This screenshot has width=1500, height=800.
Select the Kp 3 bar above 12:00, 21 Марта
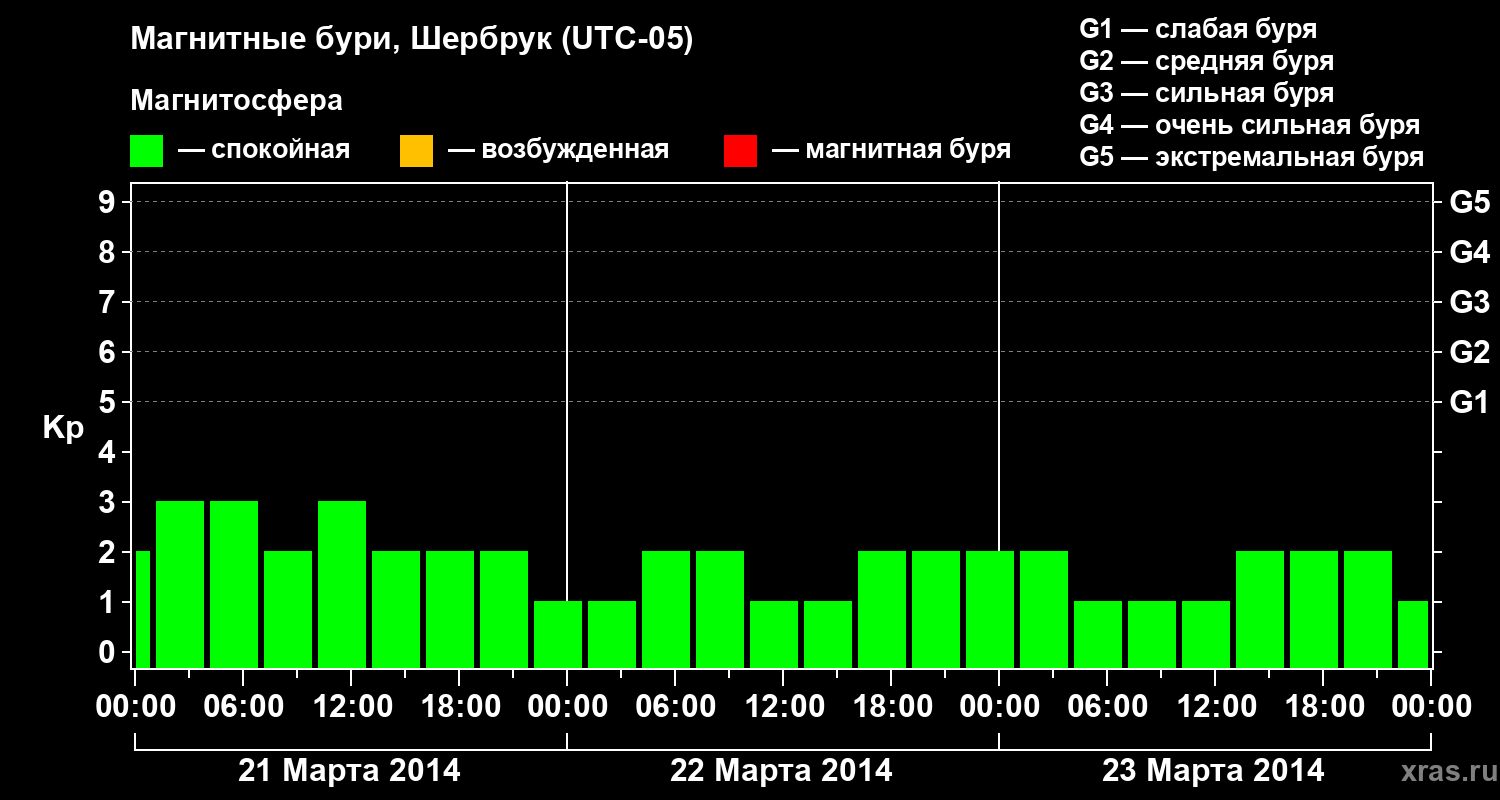click(342, 584)
